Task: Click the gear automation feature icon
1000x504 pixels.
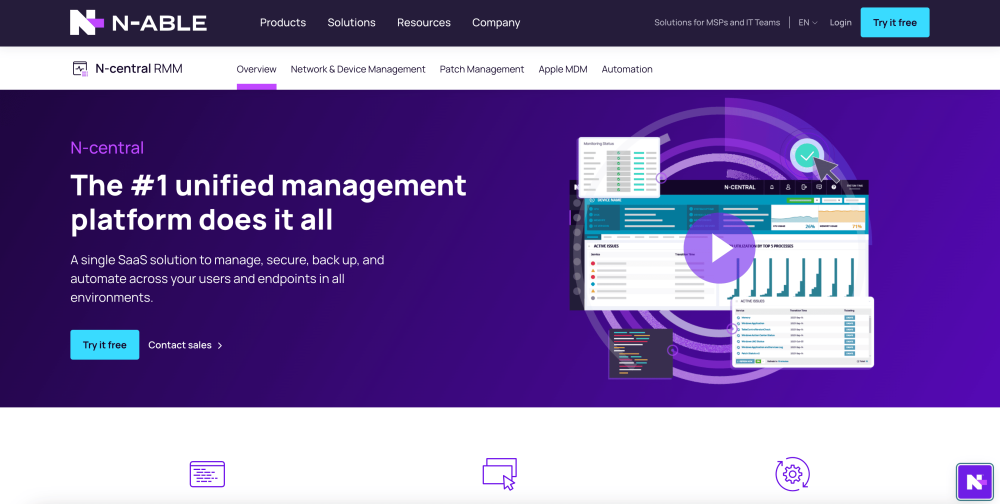Action: point(792,474)
